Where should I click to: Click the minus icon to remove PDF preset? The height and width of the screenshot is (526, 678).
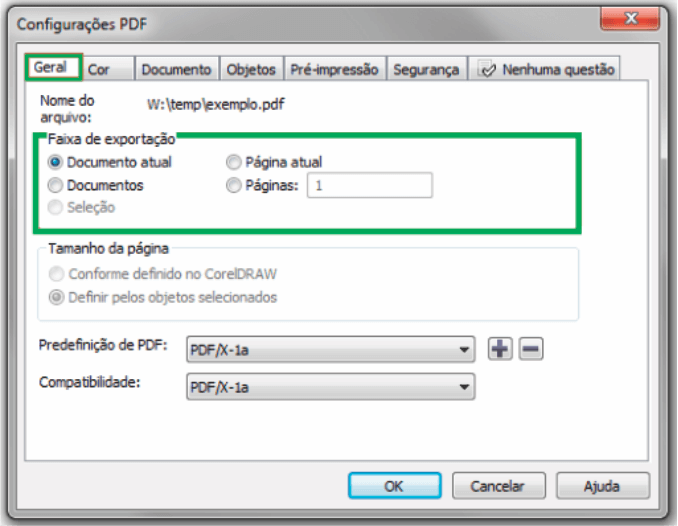[x=531, y=349]
